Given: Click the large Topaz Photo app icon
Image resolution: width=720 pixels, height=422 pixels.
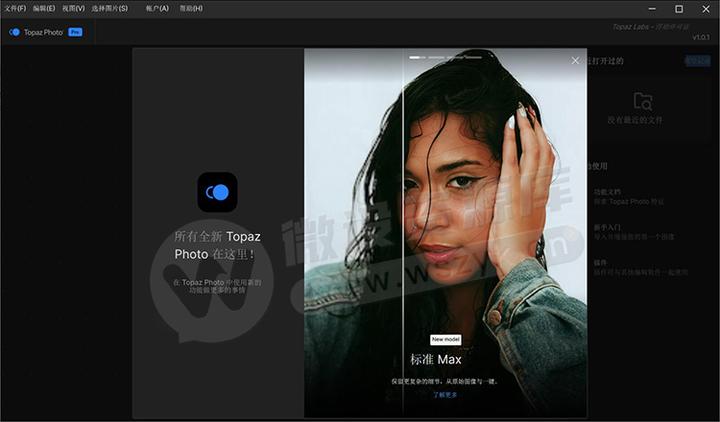Looking at the screenshot, I should click(217, 192).
